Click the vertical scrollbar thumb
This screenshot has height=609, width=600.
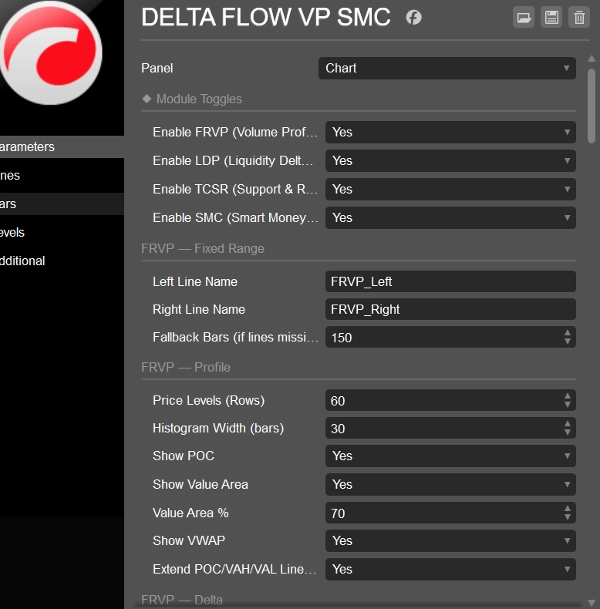coord(591,106)
